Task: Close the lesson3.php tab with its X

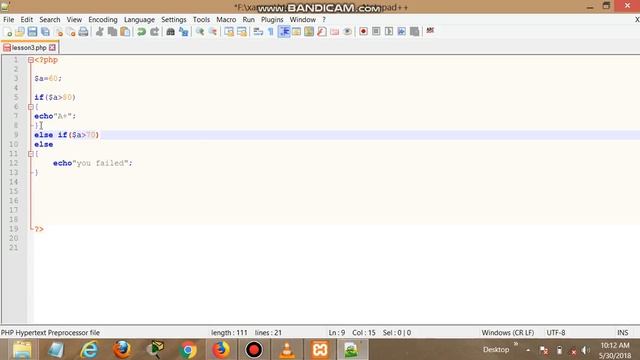Action: point(52,48)
